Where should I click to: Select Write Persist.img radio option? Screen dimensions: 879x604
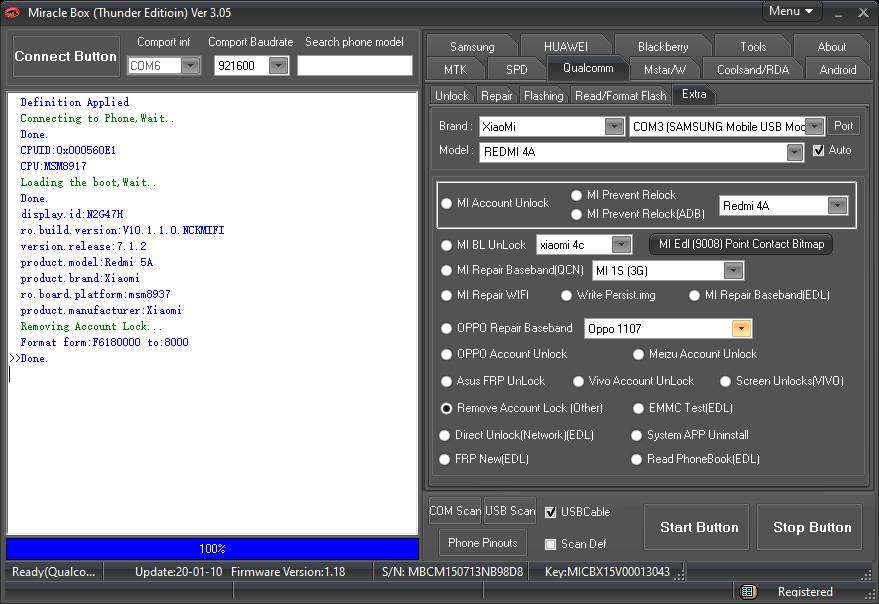click(x=566, y=295)
